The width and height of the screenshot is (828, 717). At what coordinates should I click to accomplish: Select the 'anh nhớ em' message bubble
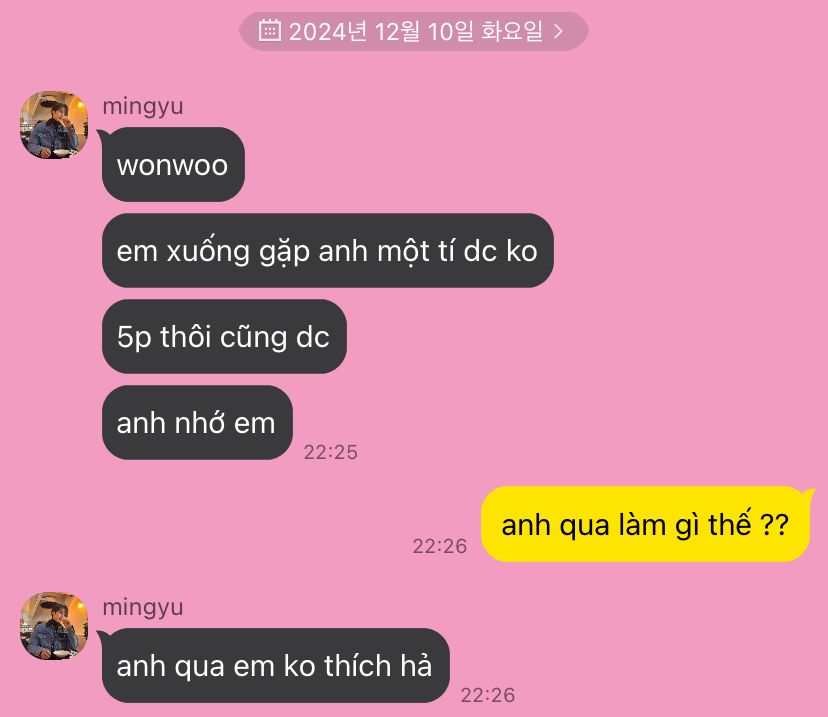(x=197, y=422)
